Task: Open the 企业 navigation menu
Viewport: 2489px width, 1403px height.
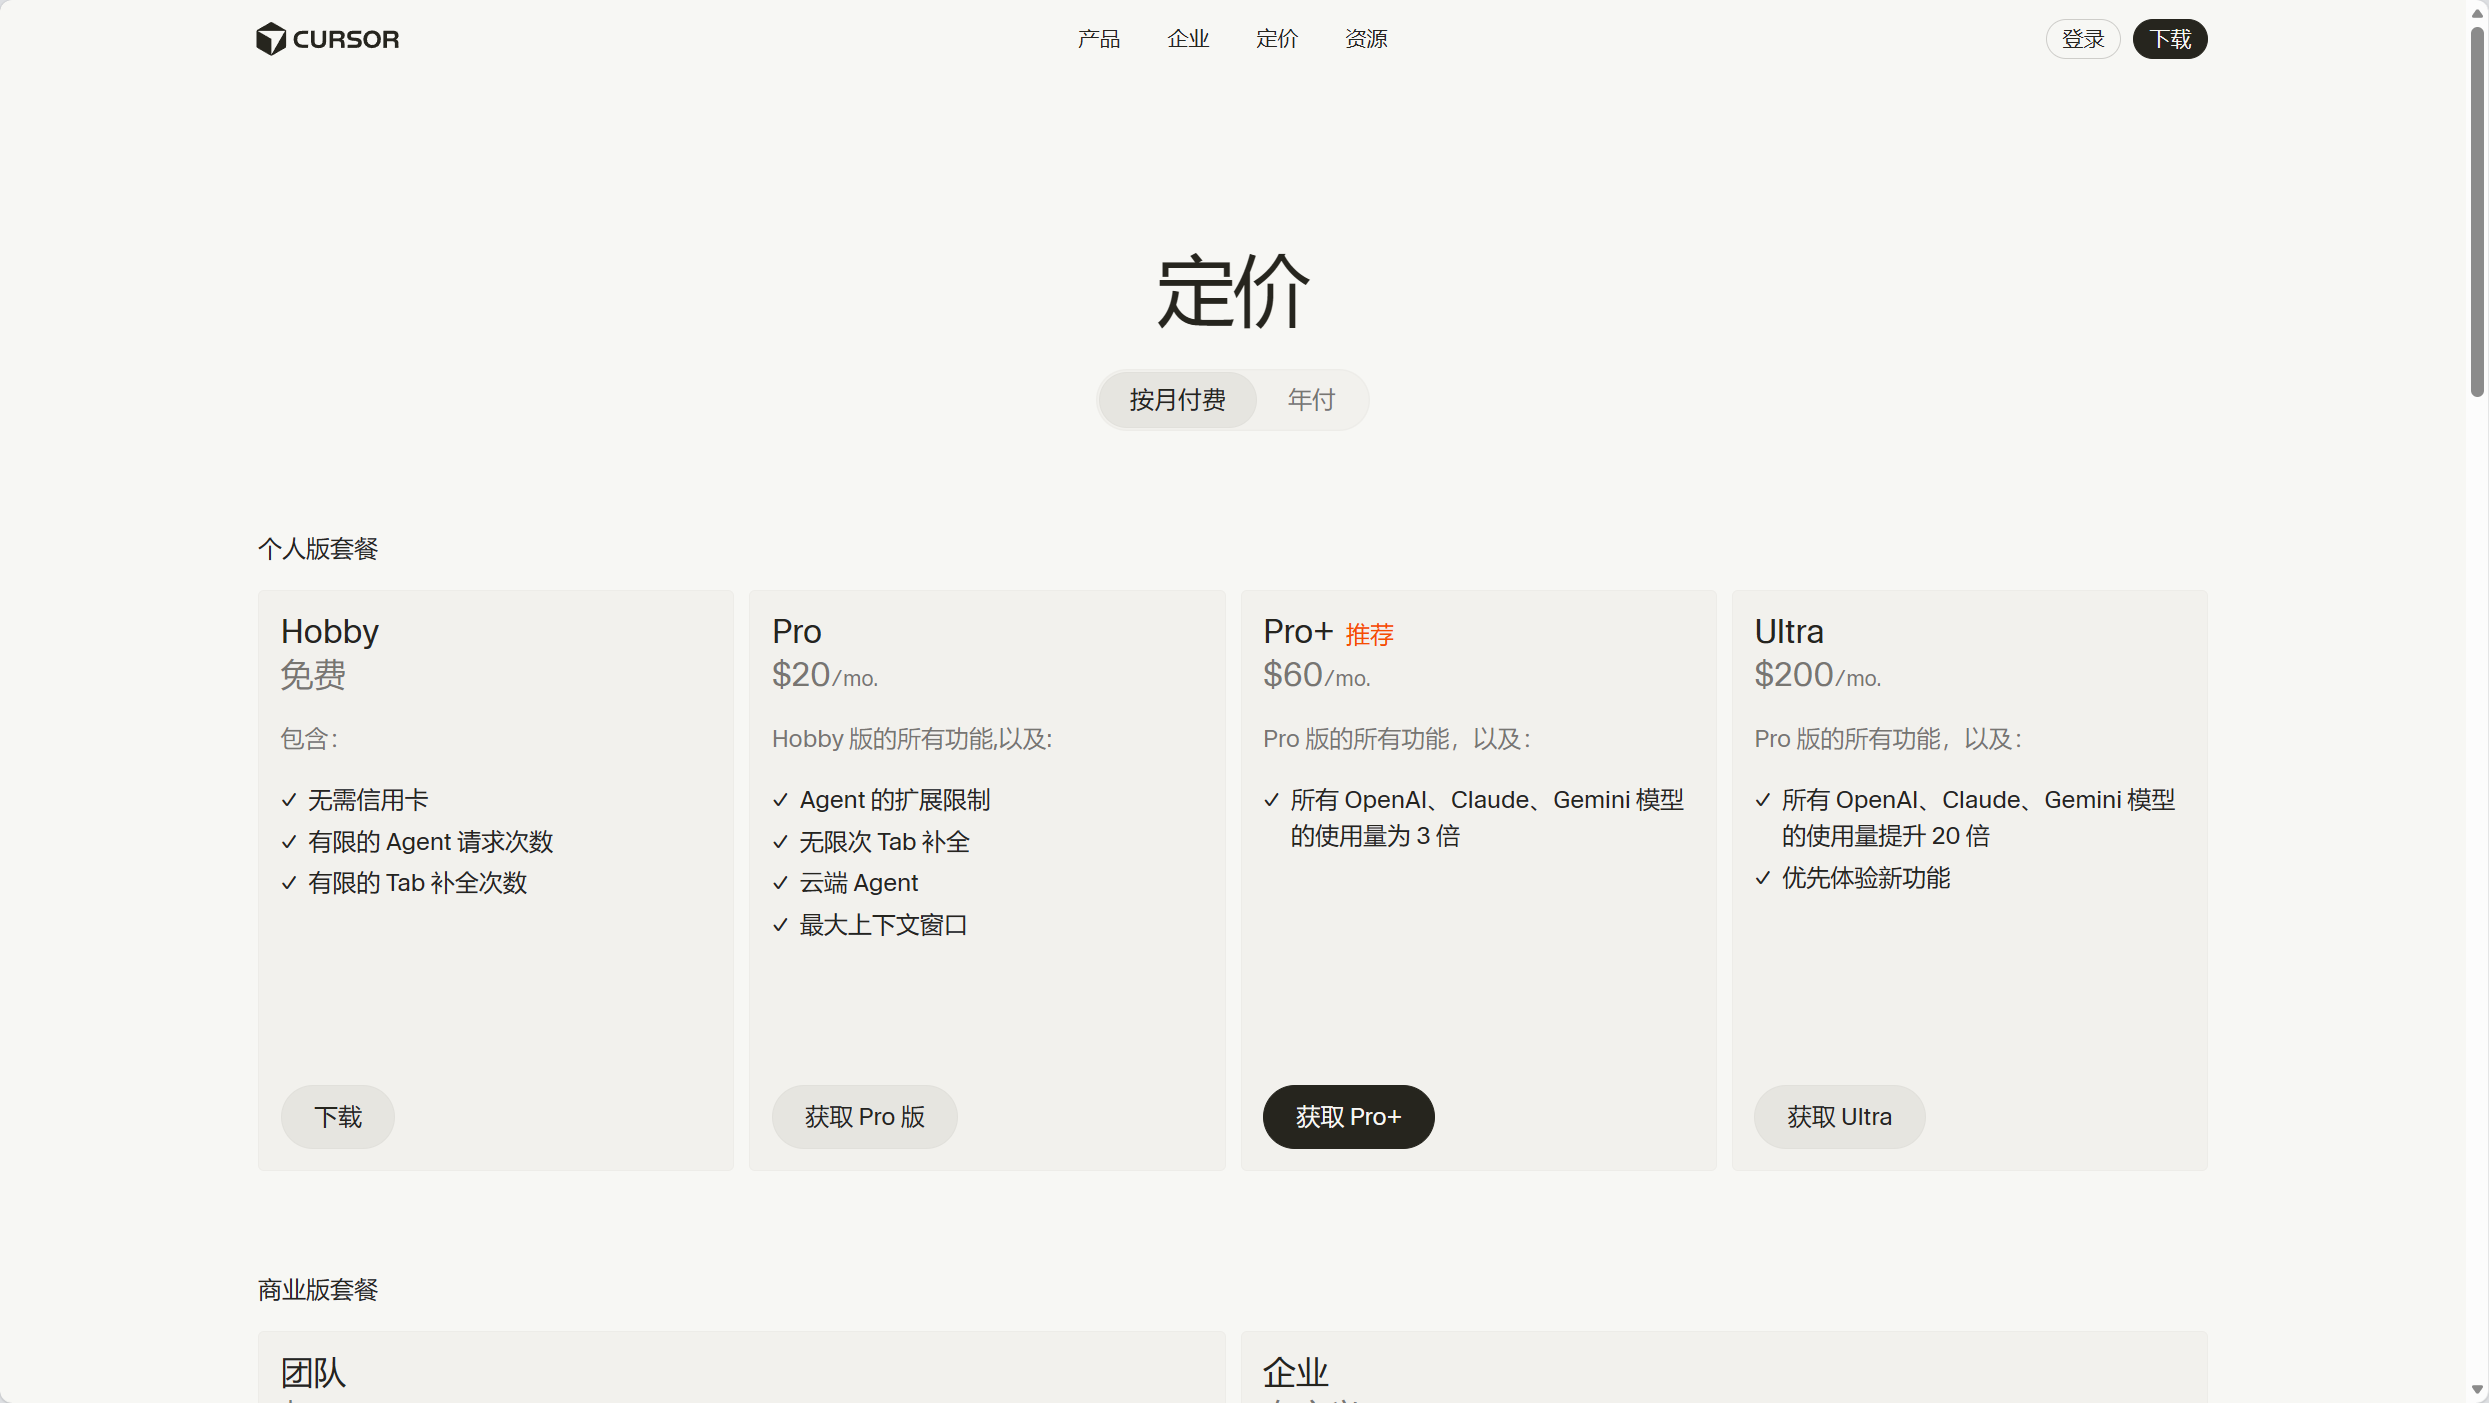Action: tap(1188, 39)
